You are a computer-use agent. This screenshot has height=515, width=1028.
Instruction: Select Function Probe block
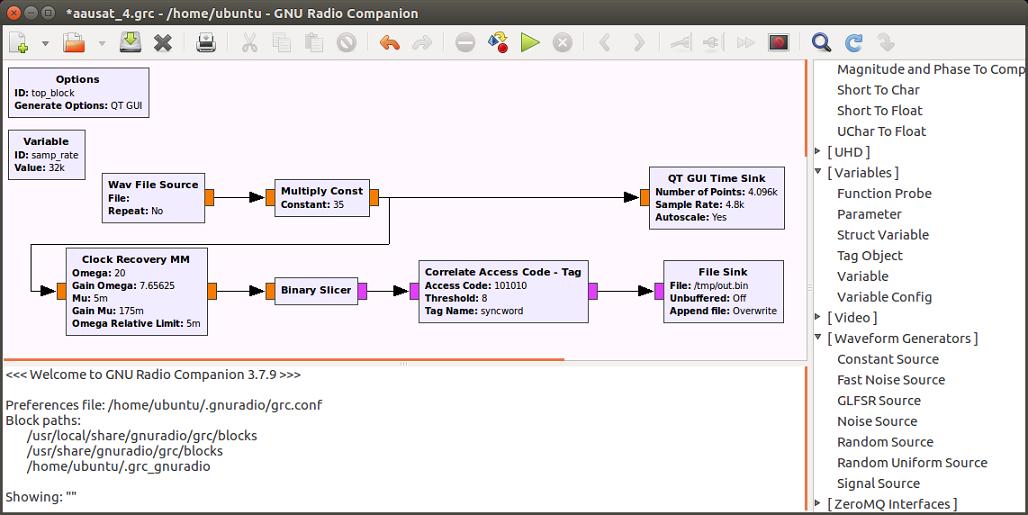coord(884,193)
